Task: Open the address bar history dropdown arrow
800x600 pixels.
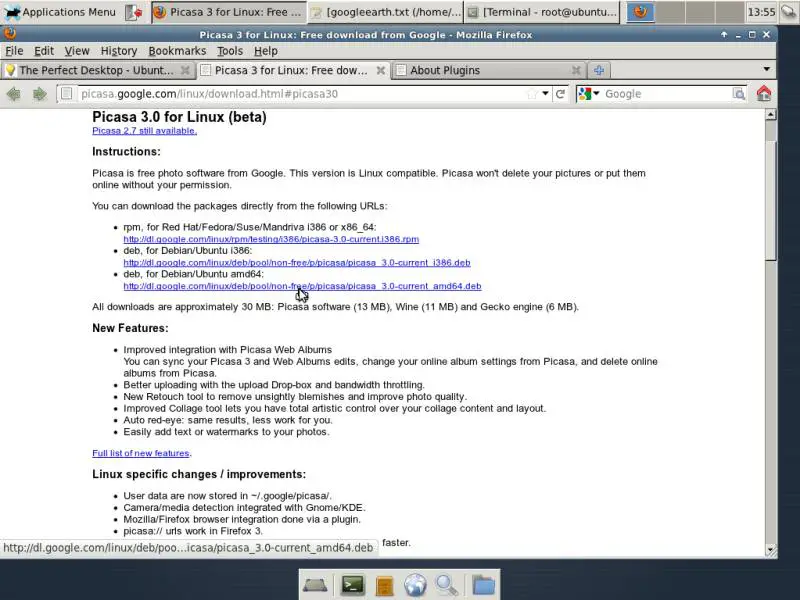Action: coord(545,94)
